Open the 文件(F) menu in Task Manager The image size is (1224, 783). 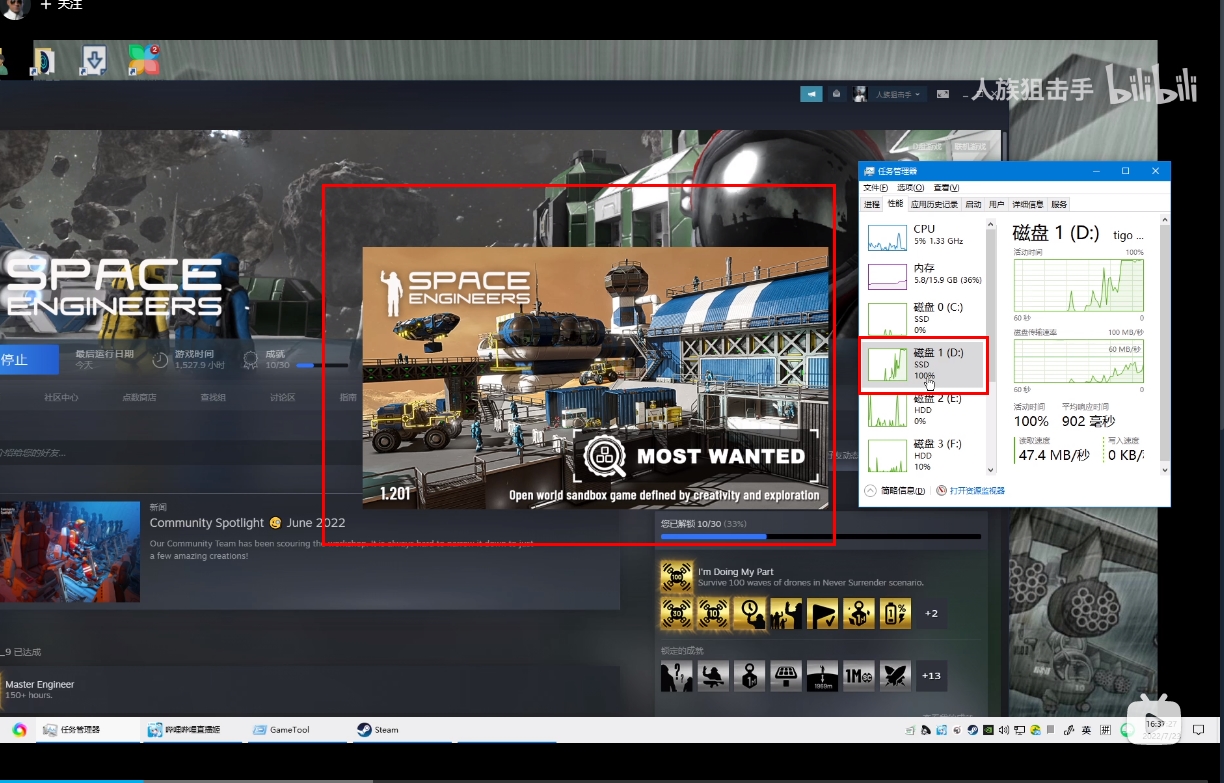875,188
